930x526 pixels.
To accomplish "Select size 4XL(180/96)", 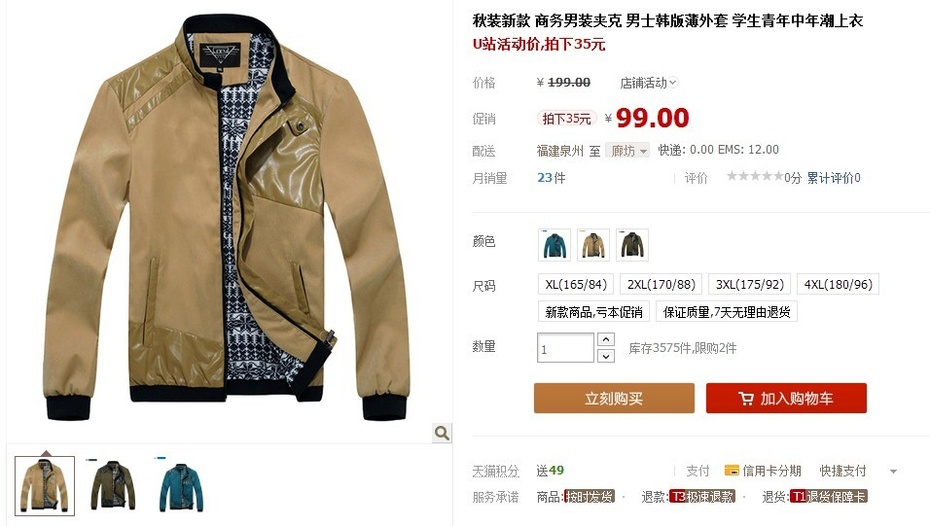I will point(838,284).
